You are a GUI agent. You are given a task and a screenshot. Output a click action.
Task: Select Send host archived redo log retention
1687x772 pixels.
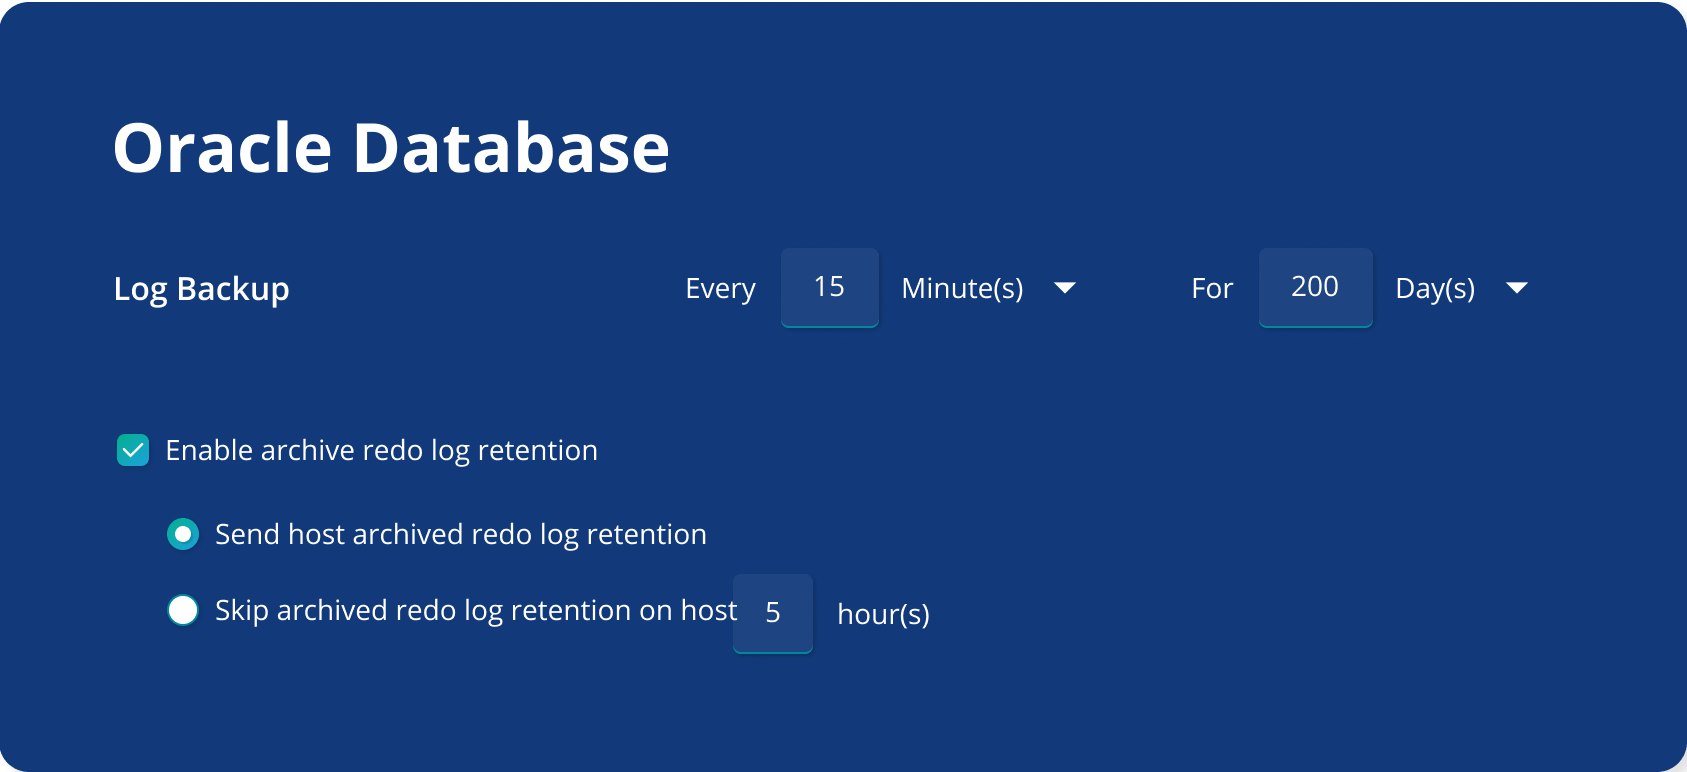click(x=183, y=534)
